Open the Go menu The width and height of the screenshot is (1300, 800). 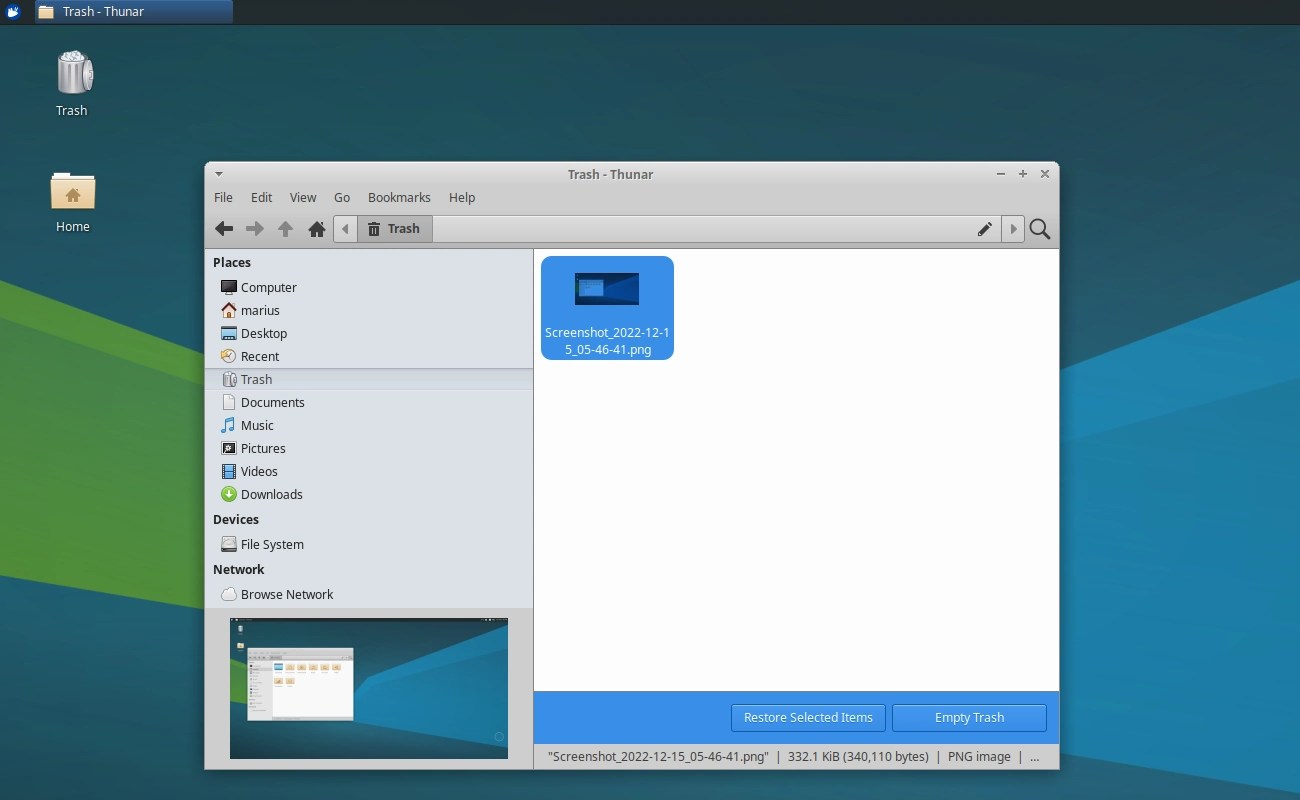(342, 197)
